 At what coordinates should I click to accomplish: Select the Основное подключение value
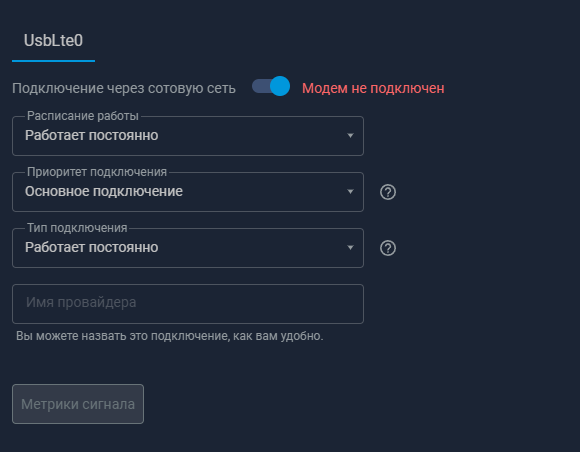[x=104, y=191]
